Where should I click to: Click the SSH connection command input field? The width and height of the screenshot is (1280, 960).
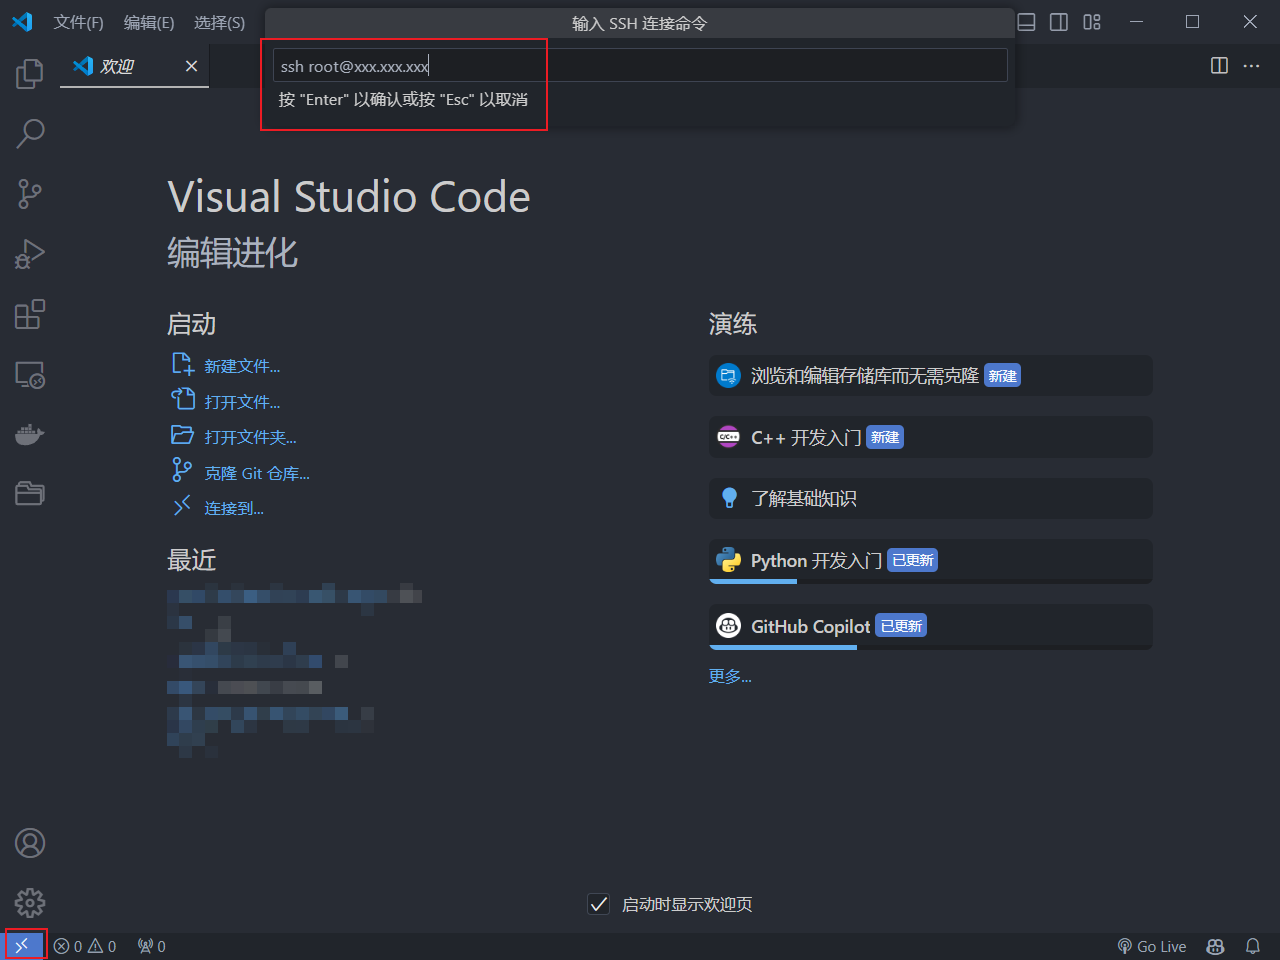click(640, 66)
